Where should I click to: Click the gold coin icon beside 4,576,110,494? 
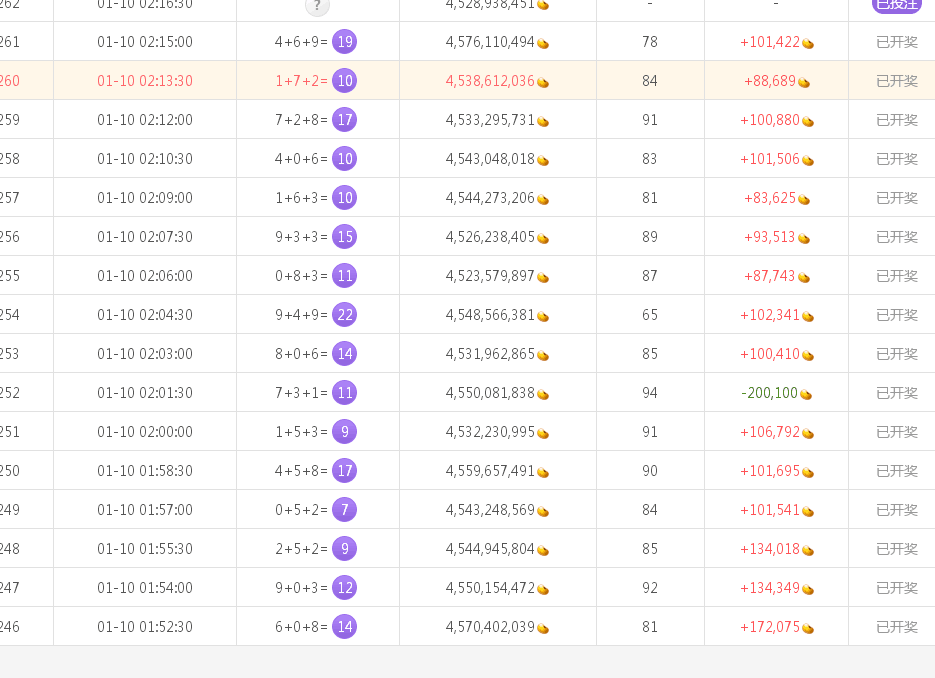(x=543, y=44)
